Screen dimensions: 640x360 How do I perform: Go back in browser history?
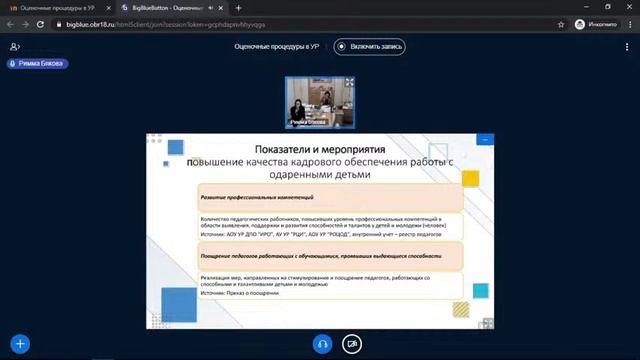[10, 24]
